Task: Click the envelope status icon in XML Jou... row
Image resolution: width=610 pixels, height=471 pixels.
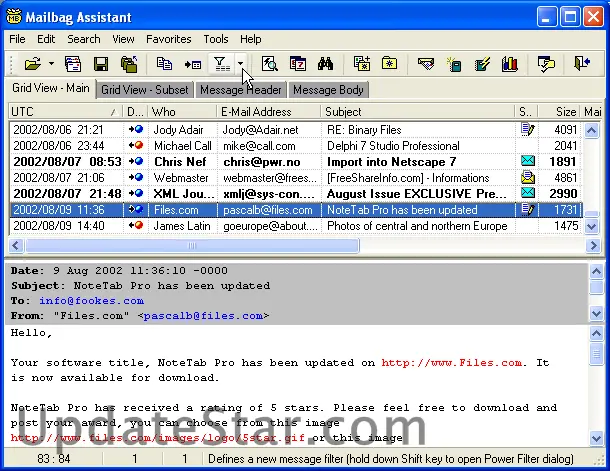Action: (528, 193)
